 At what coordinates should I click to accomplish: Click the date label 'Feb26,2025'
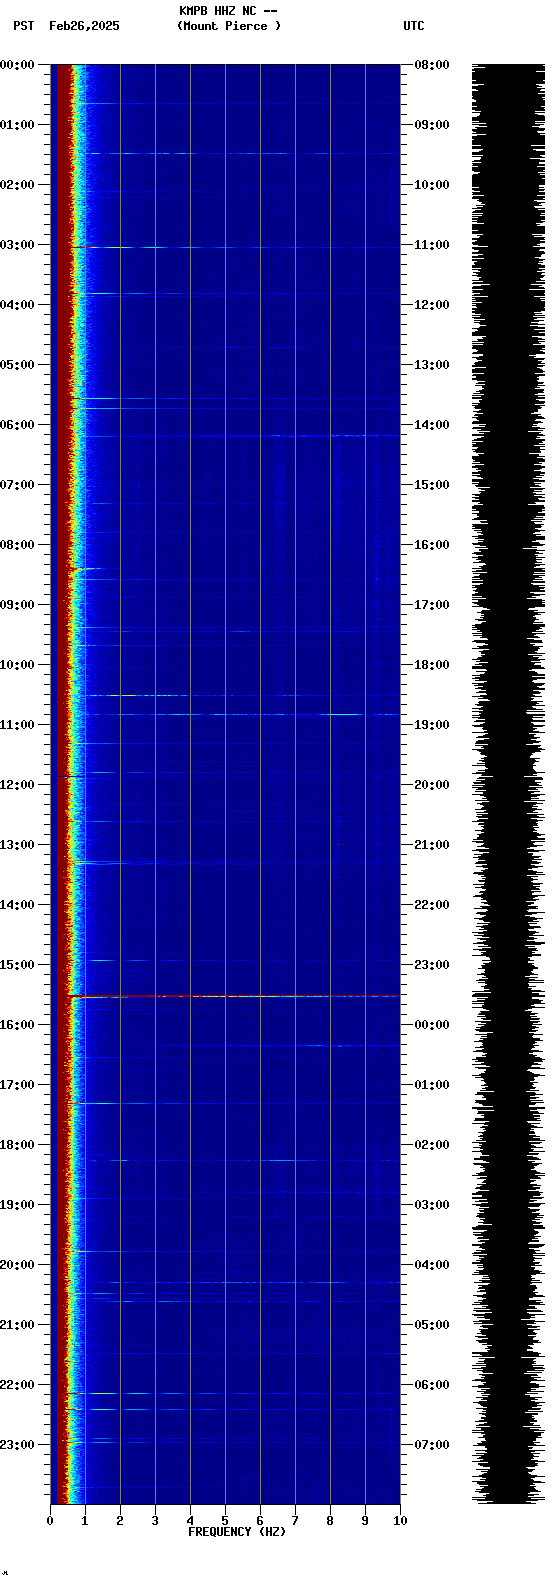tap(84, 26)
